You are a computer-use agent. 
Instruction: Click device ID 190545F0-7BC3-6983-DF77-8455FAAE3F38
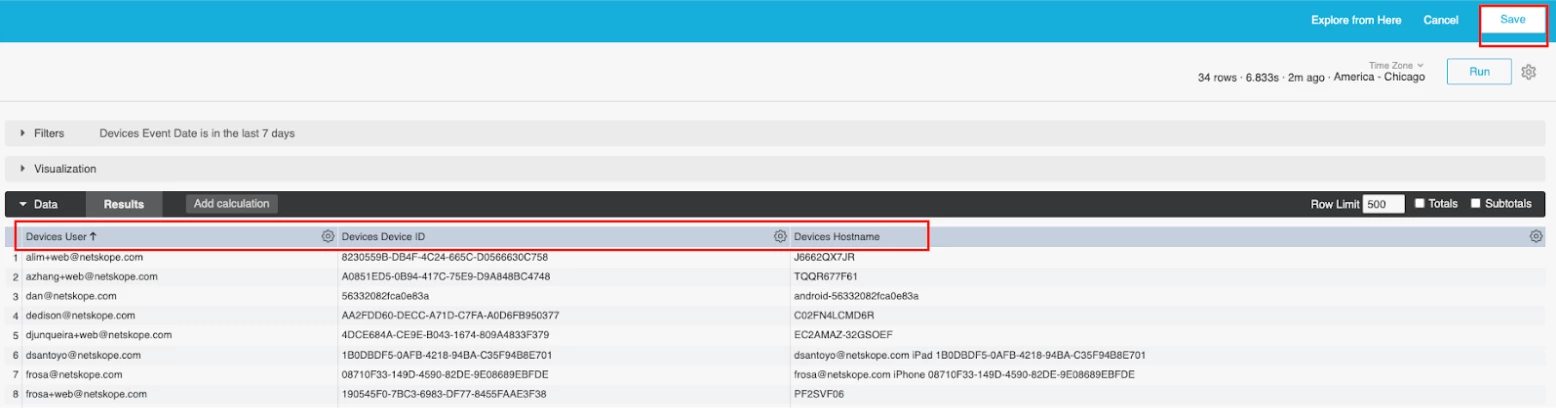(443, 393)
